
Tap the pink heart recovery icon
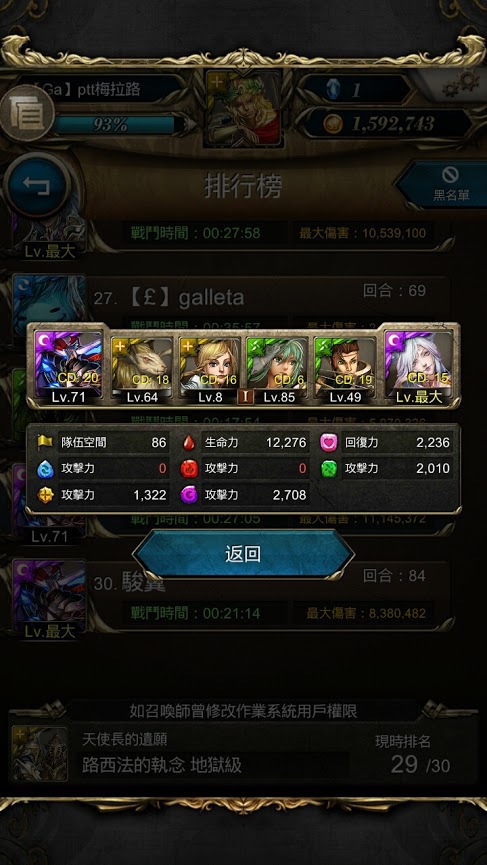click(329, 442)
